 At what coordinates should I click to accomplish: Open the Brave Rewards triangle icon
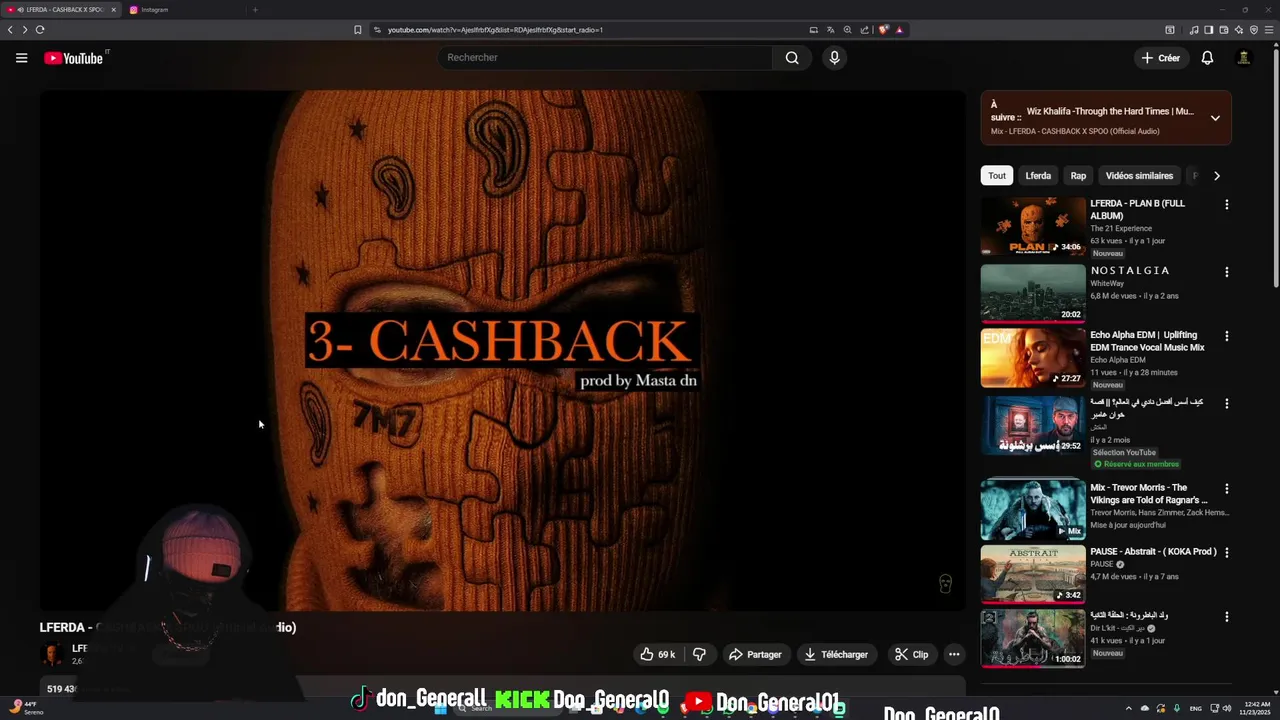click(899, 30)
